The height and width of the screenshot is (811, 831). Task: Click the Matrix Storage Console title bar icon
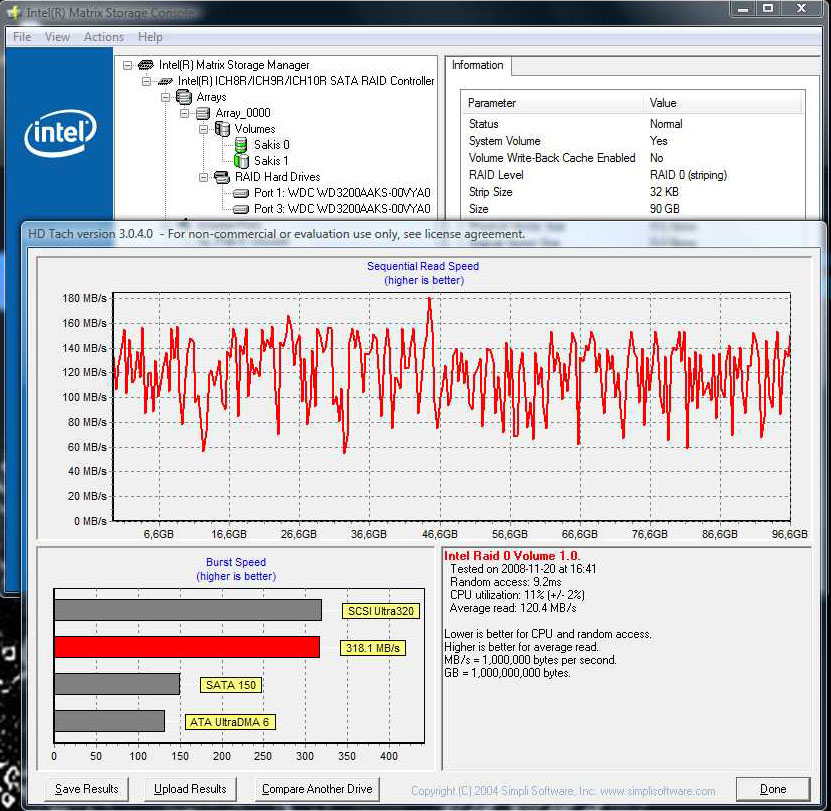coord(14,12)
